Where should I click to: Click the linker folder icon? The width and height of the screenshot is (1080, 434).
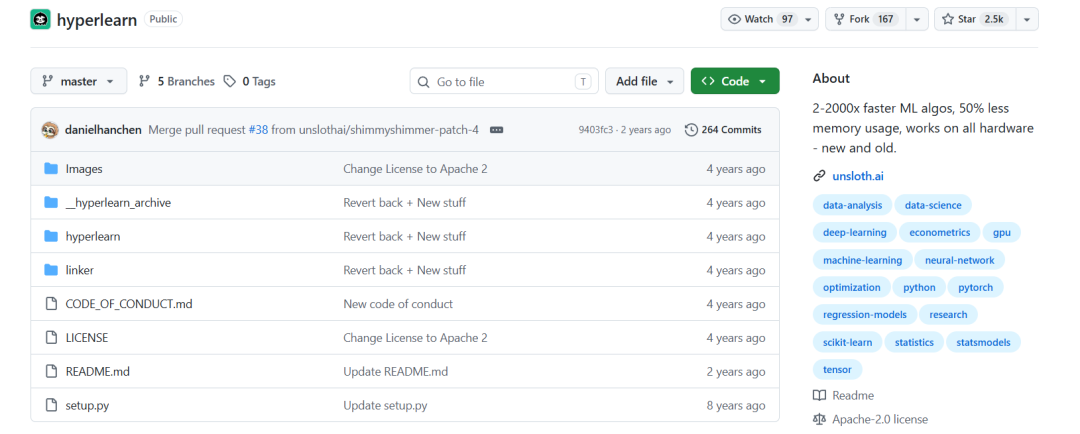(50, 270)
